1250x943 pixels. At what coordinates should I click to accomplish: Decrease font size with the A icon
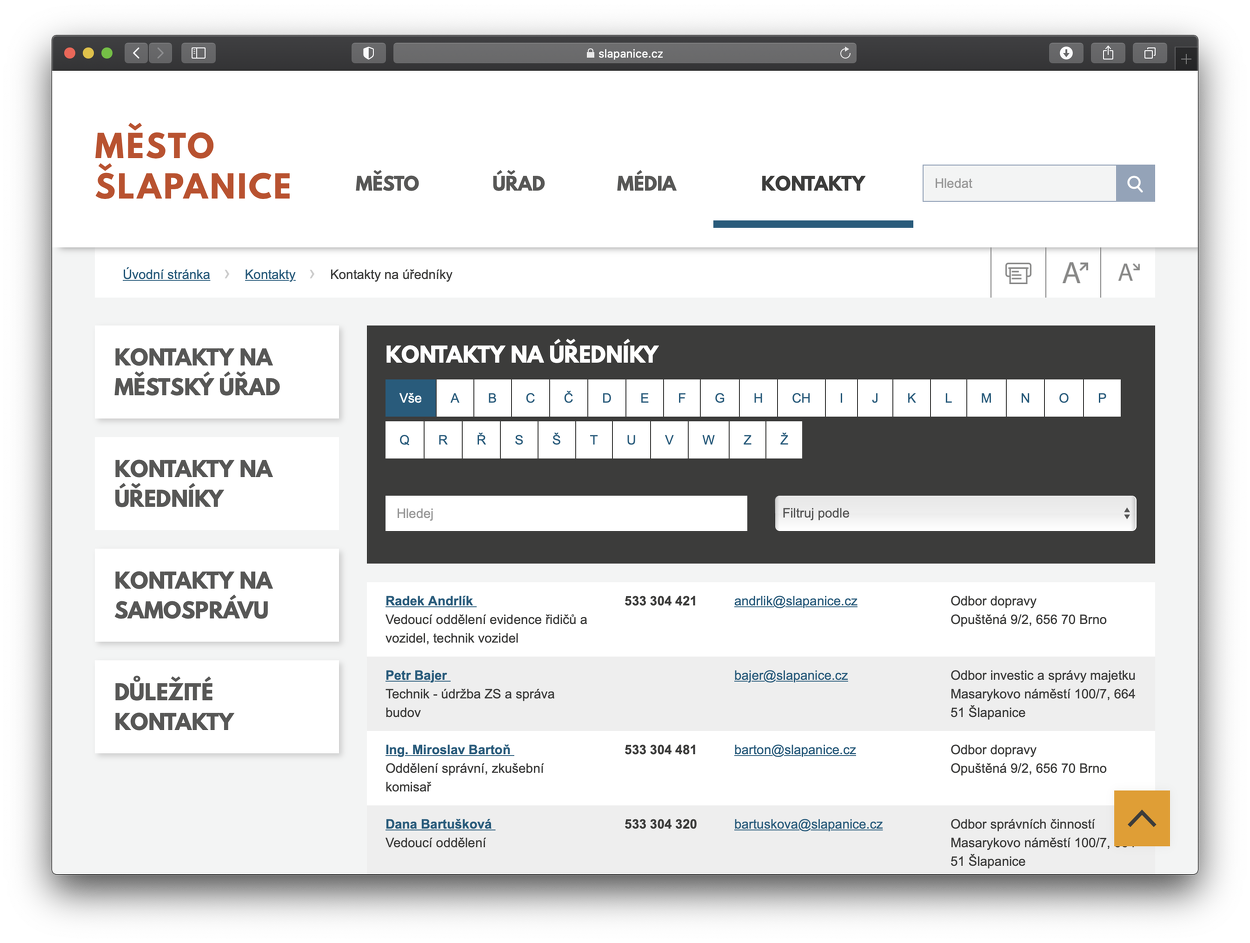click(1128, 273)
